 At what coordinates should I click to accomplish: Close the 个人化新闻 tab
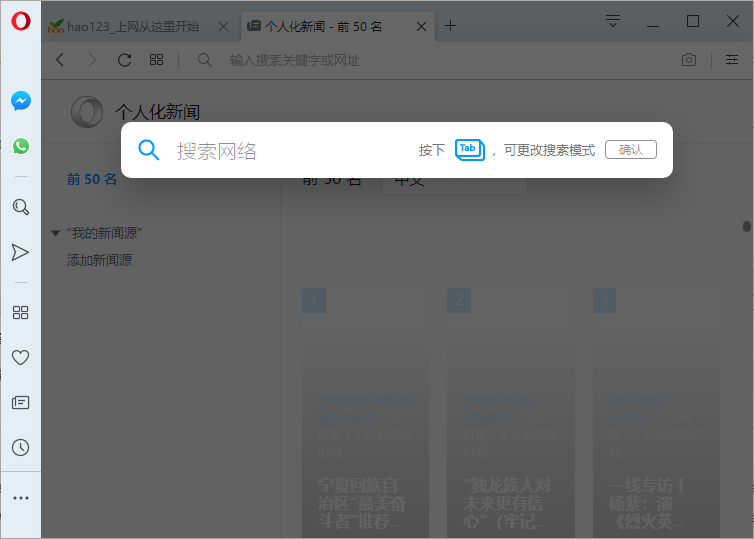[421, 27]
